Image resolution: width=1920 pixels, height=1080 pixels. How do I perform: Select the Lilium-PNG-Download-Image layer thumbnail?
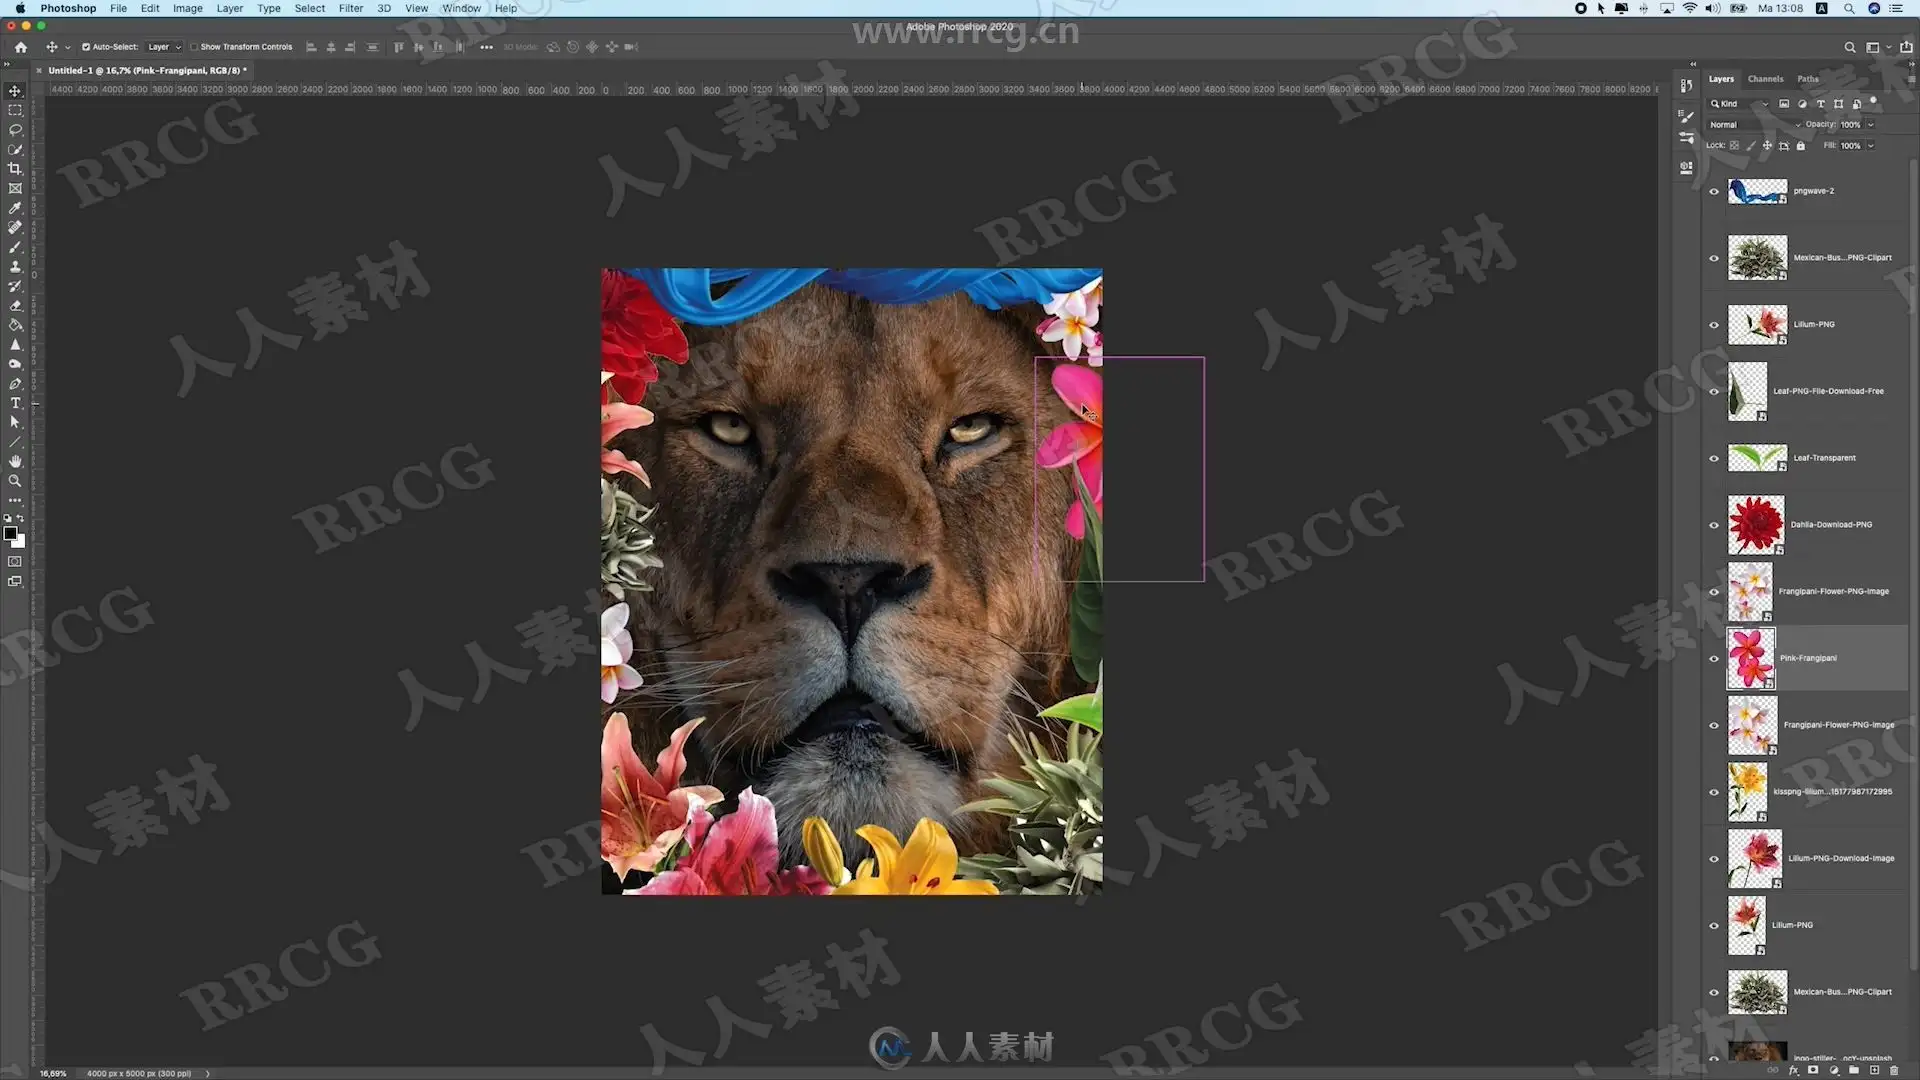point(1754,858)
